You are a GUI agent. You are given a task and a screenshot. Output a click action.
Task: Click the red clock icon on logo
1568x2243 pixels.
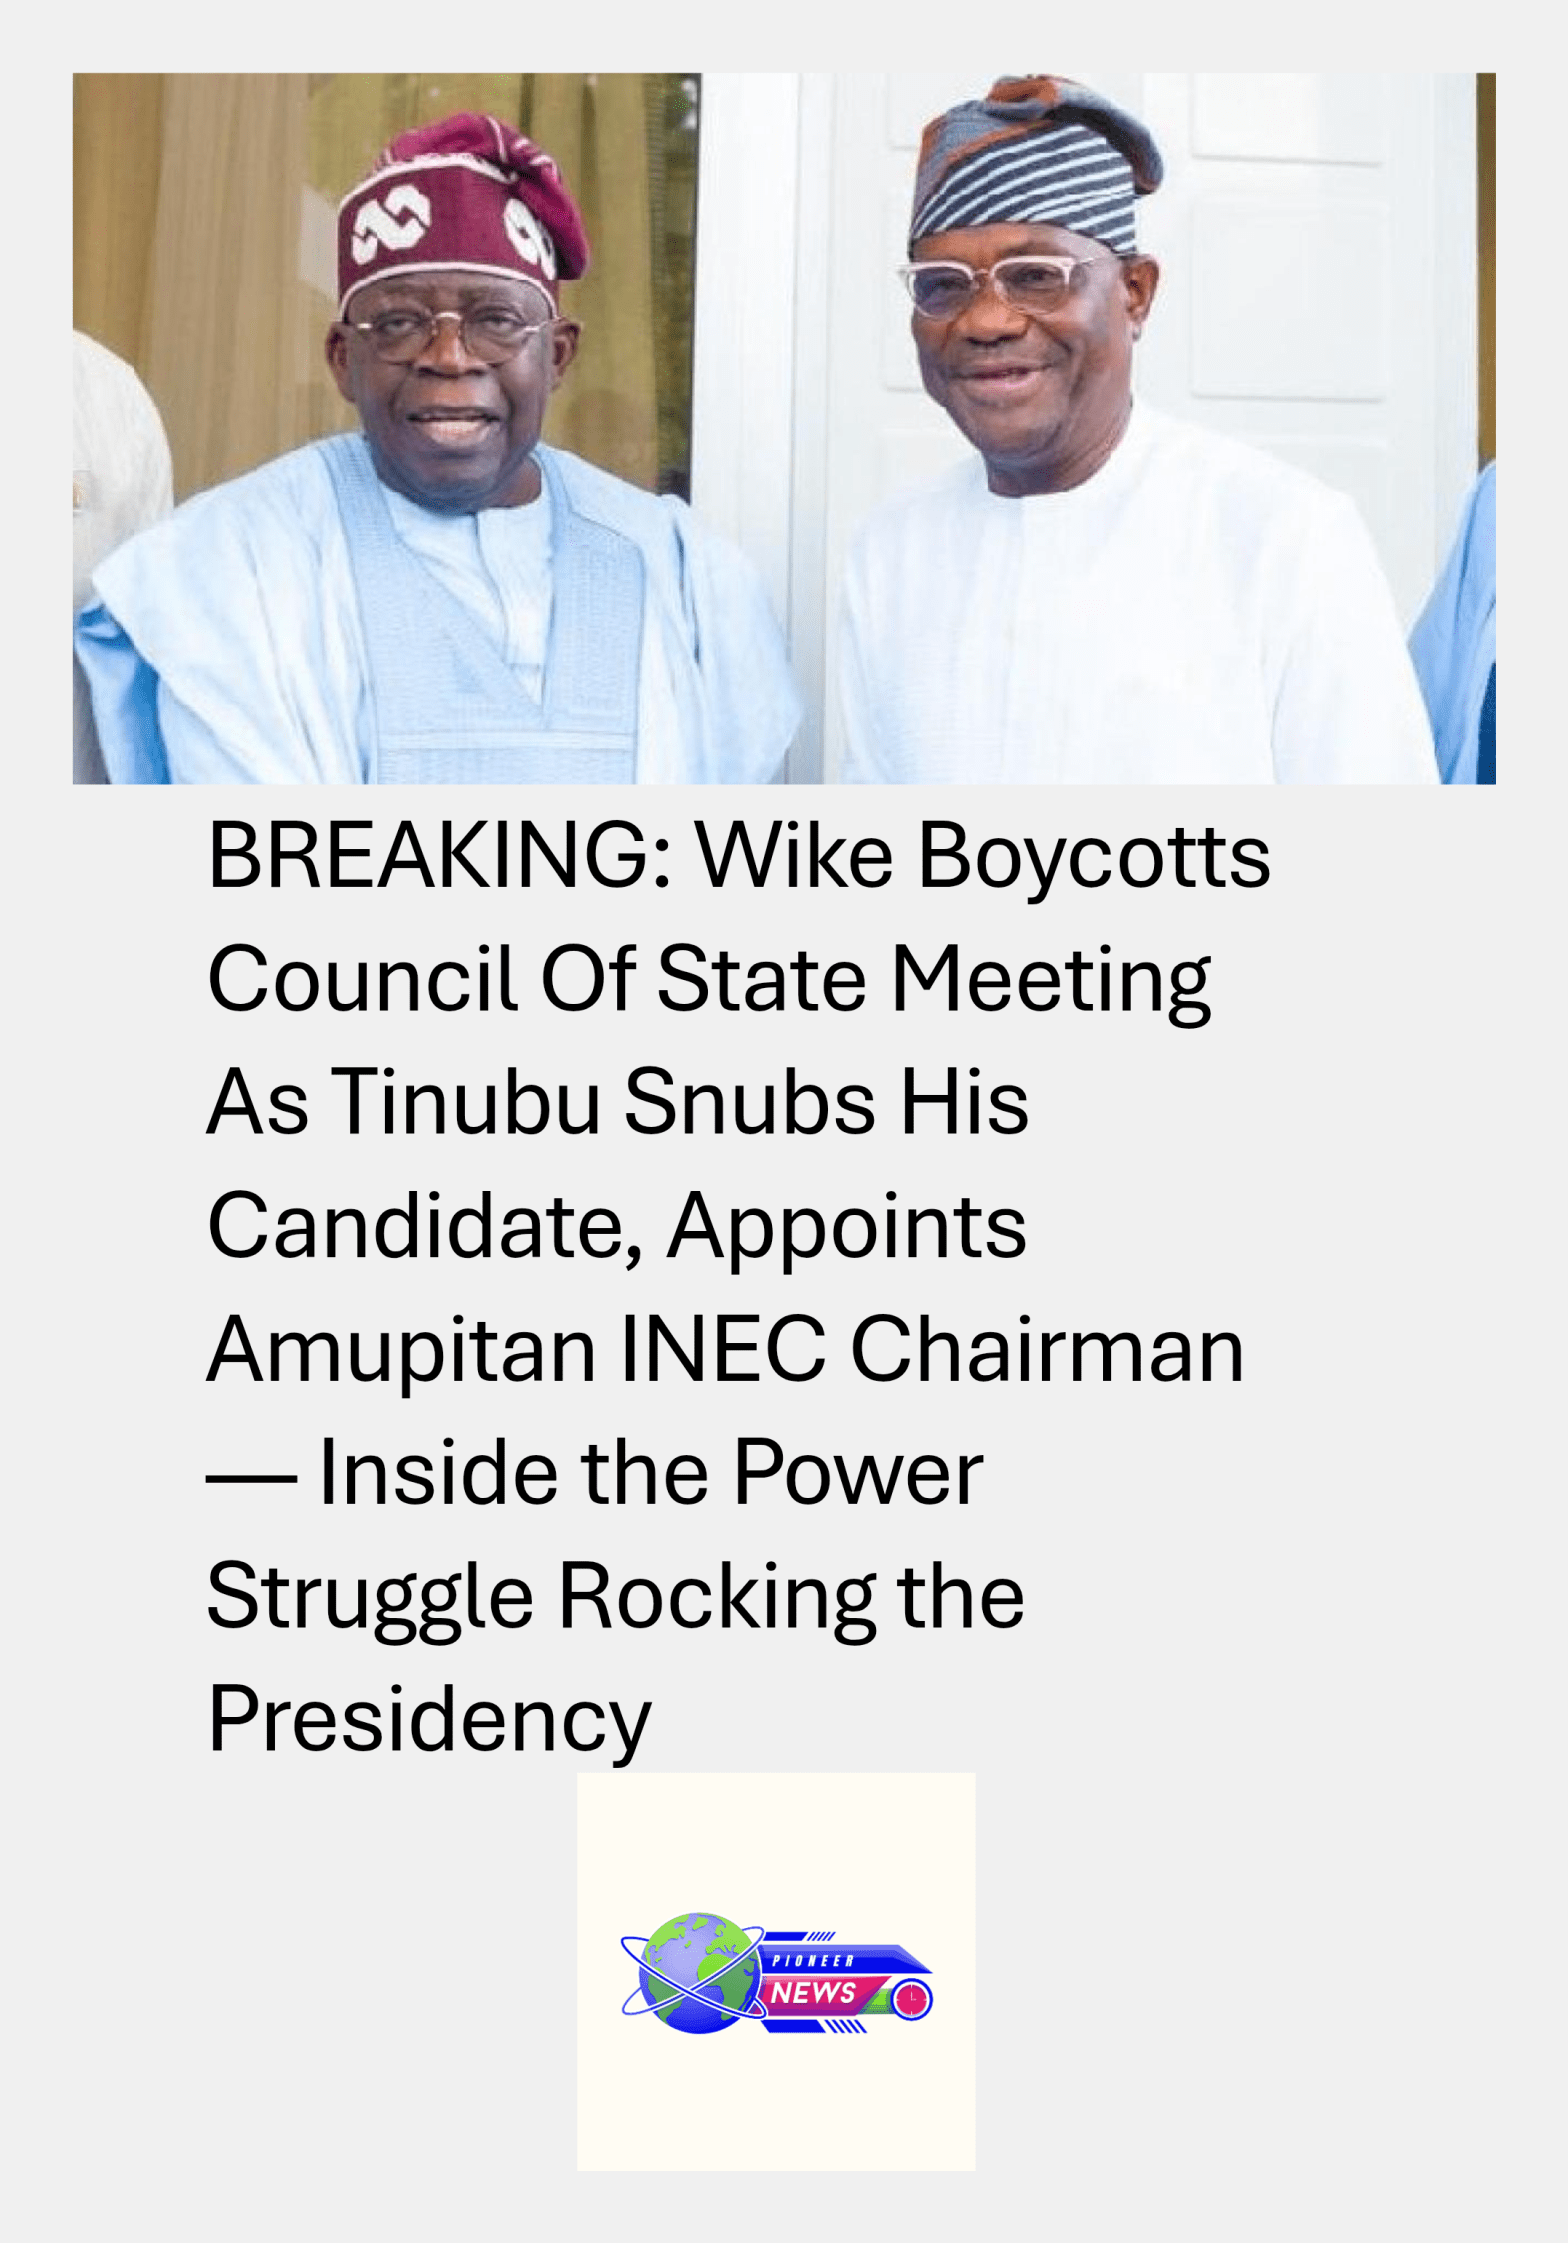pos(911,1999)
